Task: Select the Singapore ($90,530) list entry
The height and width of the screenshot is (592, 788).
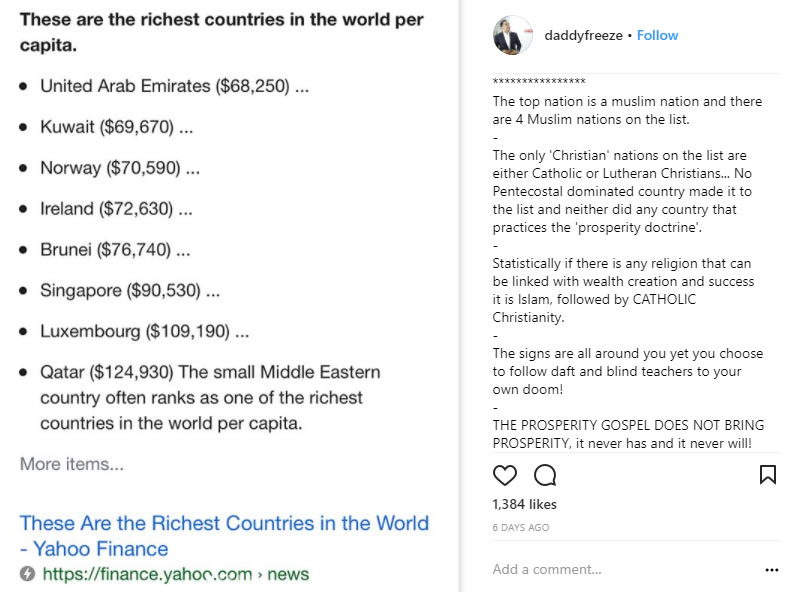Action: [129, 290]
